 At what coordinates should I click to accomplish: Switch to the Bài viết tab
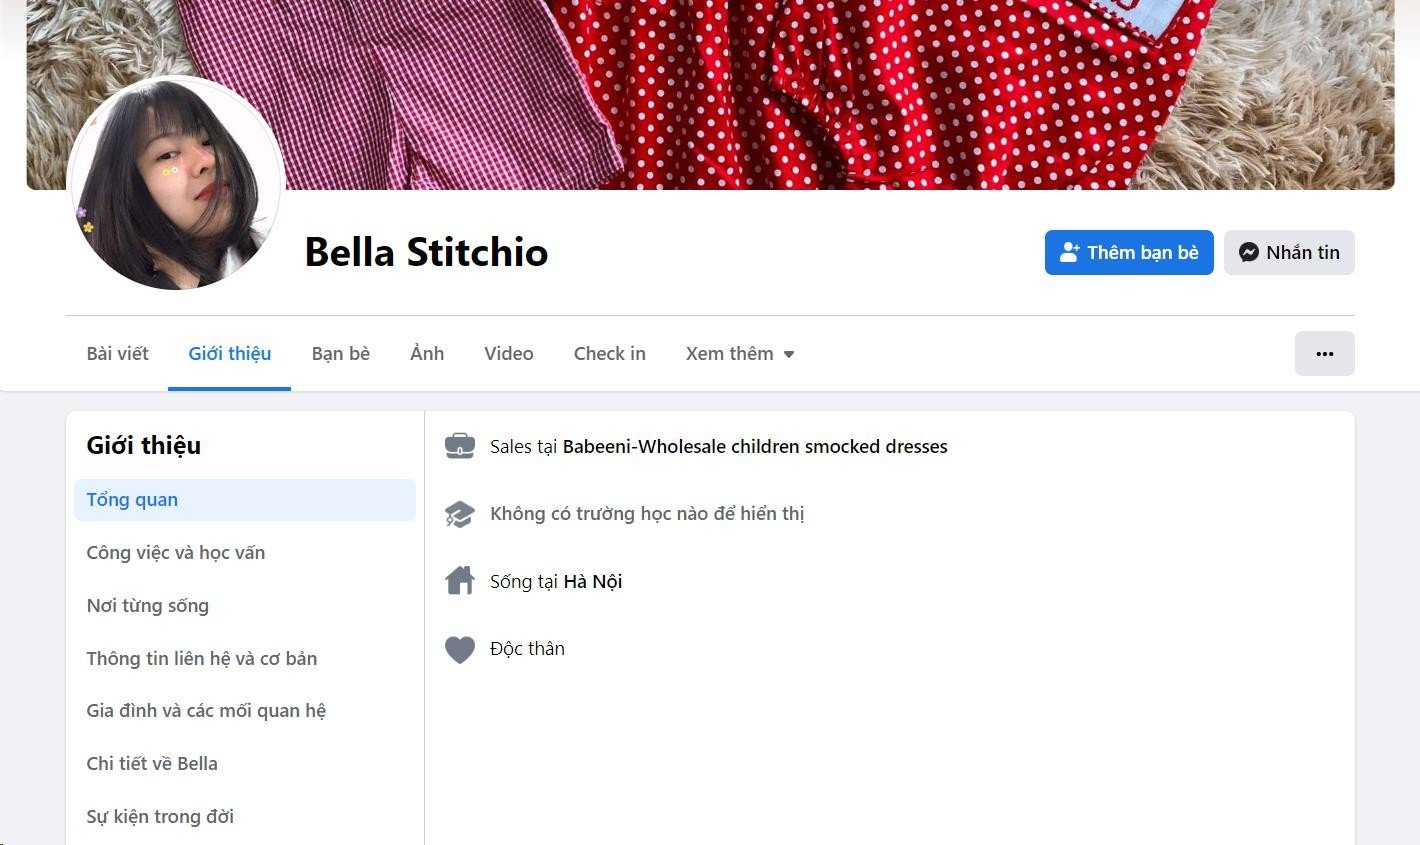click(x=117, y=354)
